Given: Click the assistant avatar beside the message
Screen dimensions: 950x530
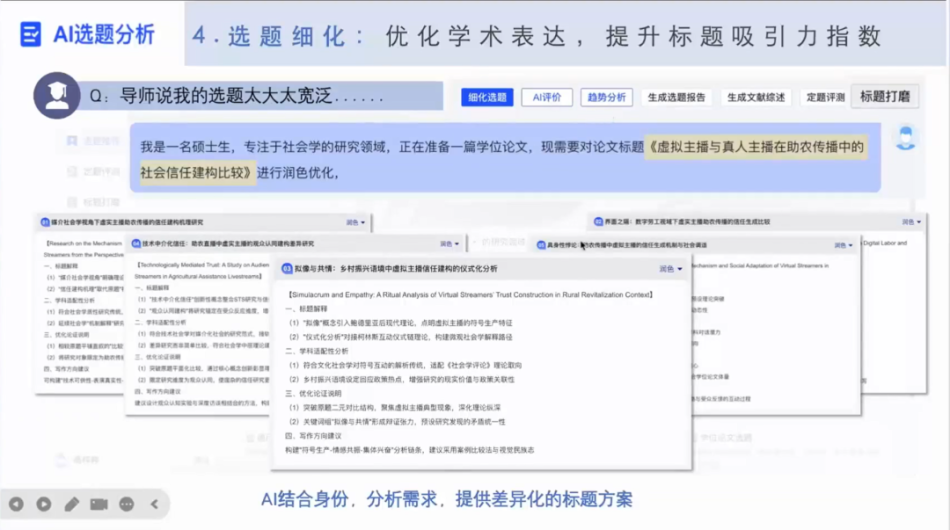Looking at the screenshot, I should tap(905, 139).
